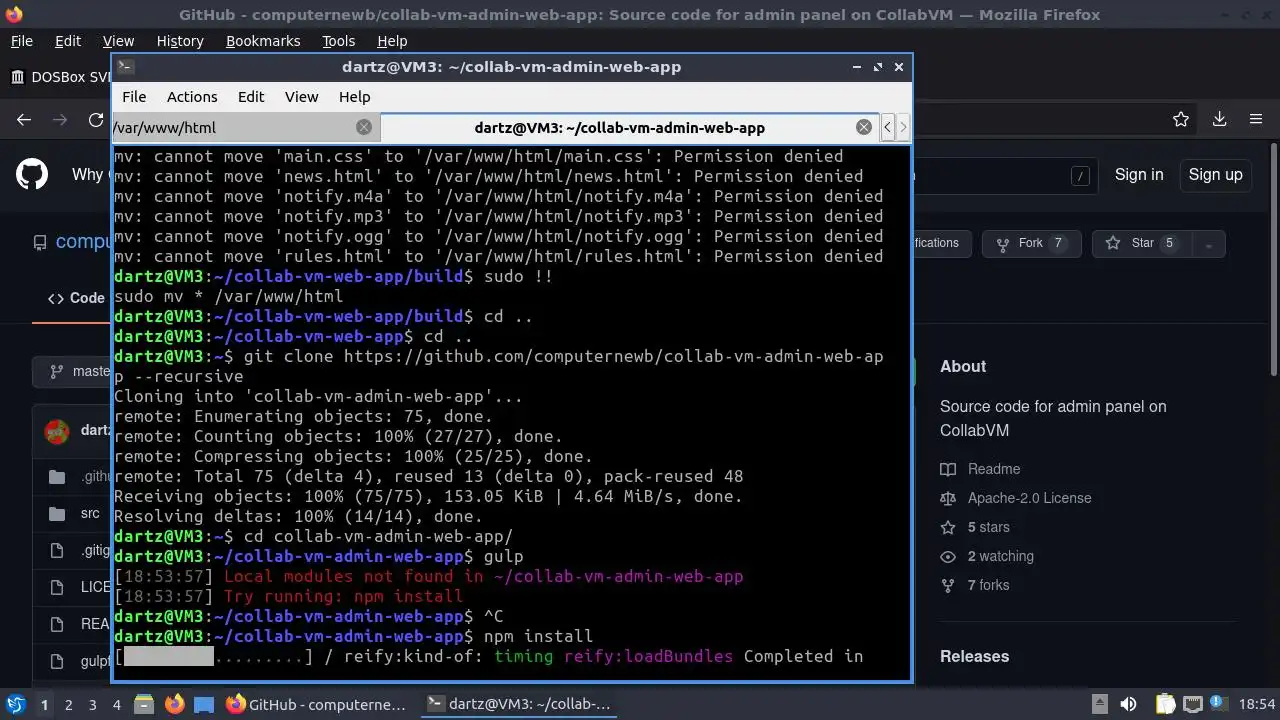Fork the repository with the Fork button
The height and width of the screenshot is (720, 1280).
pos(1031,243)
